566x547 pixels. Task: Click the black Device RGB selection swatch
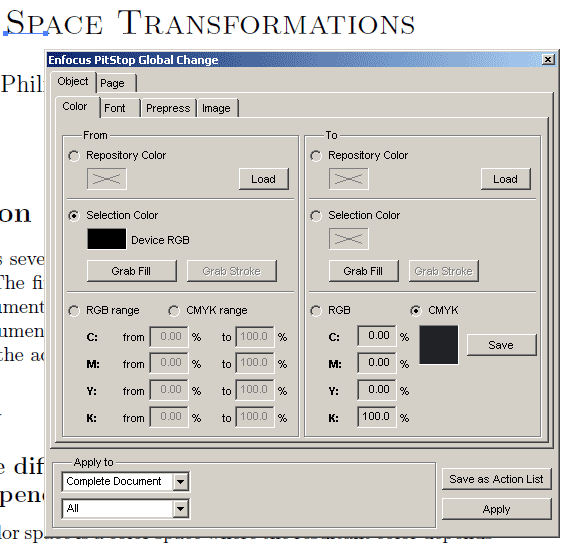point(107,239)
